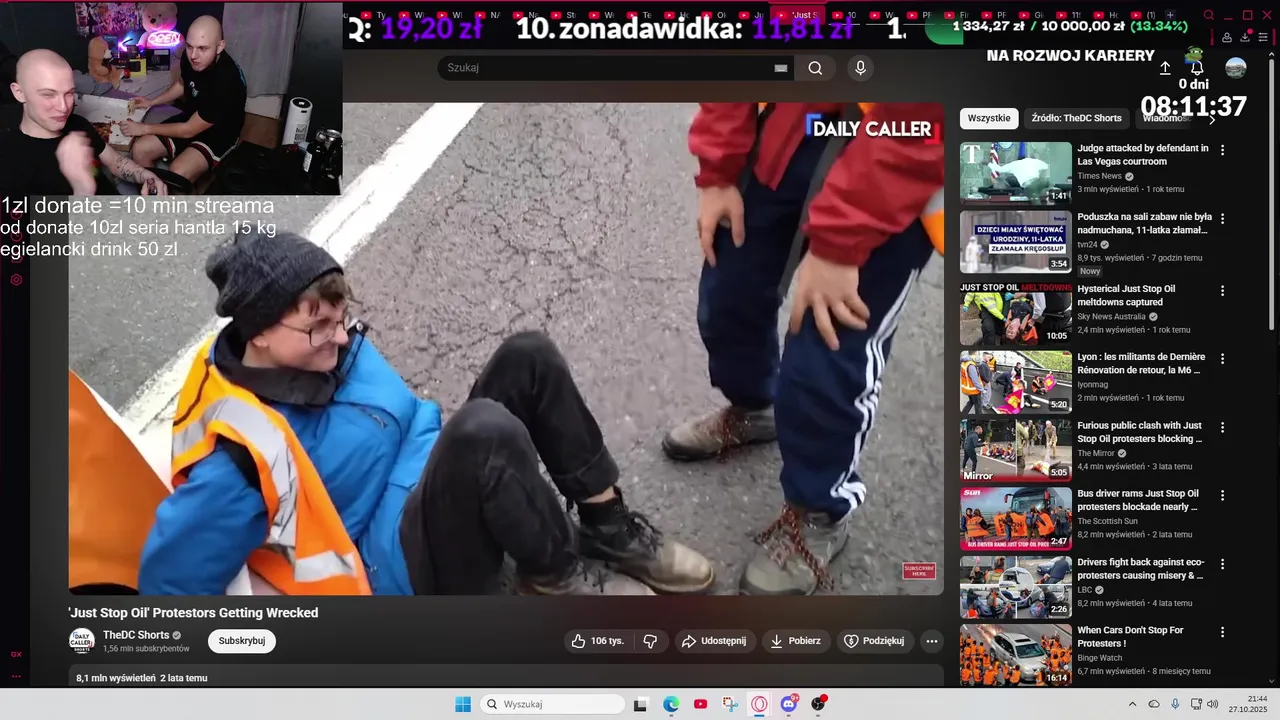The height and width of the screenshot is (720, 1280).
Task: Open TheDC Shorts channel name link
Action: pyautogui.click(x=136, y=635)
